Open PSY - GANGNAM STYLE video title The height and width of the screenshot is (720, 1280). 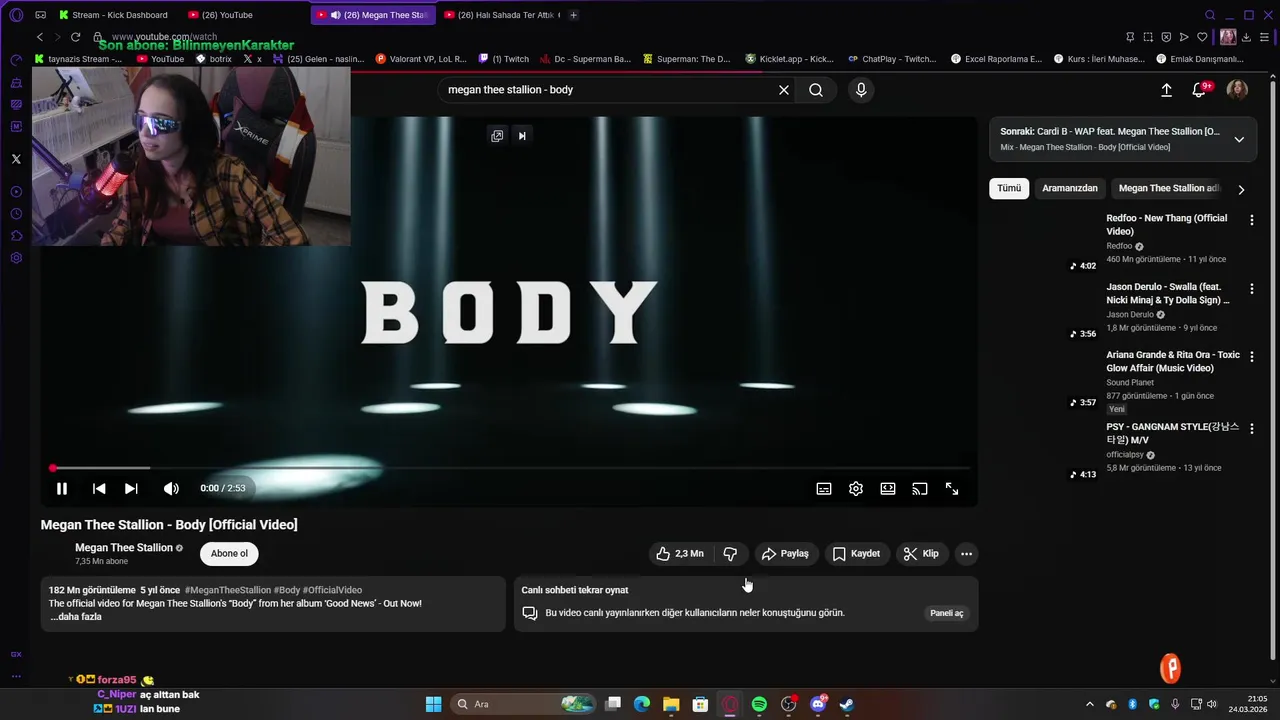point(1172,433)
